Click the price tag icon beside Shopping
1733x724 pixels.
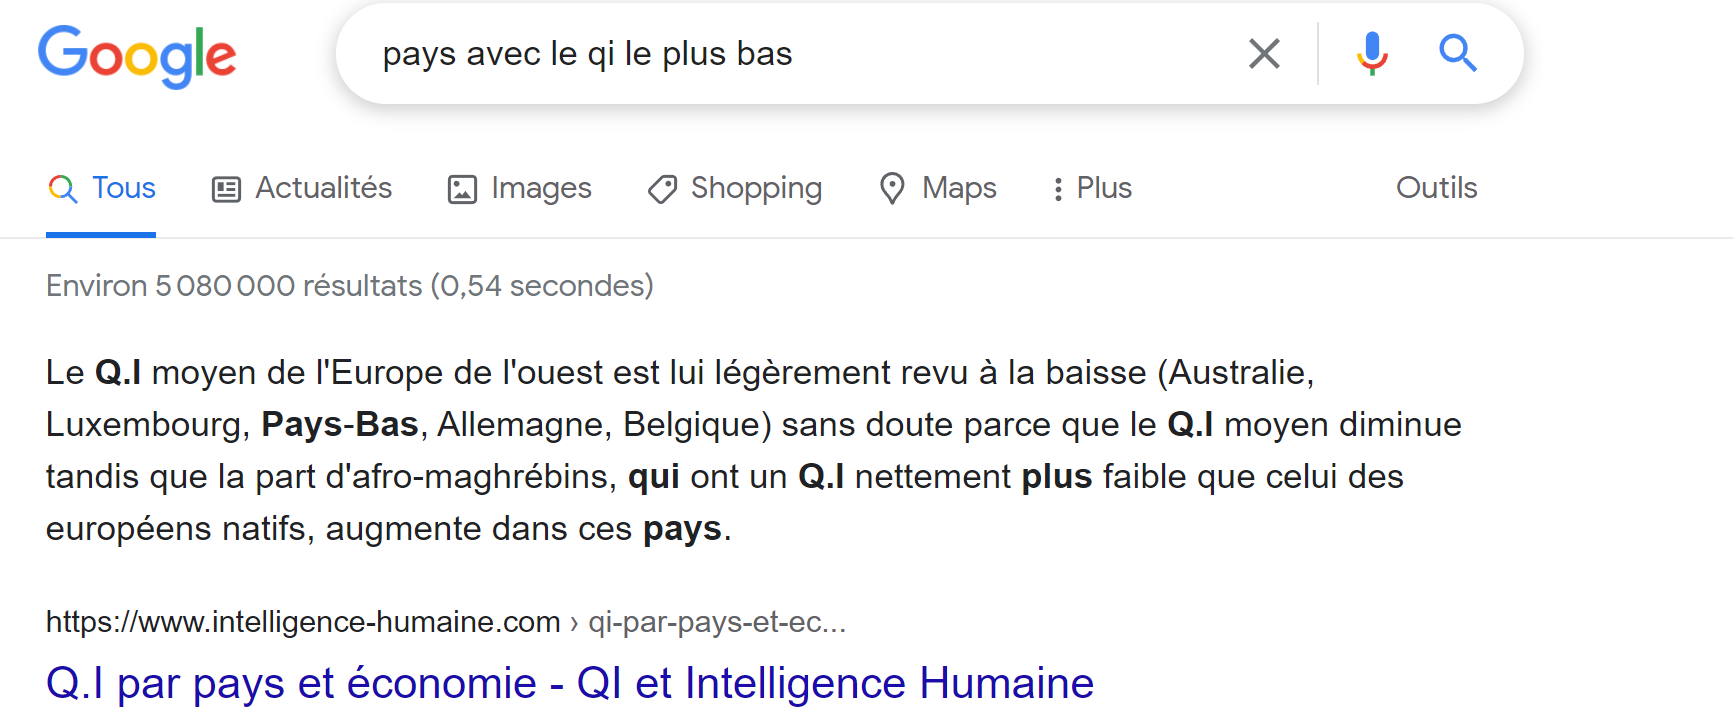coord(662,189)
